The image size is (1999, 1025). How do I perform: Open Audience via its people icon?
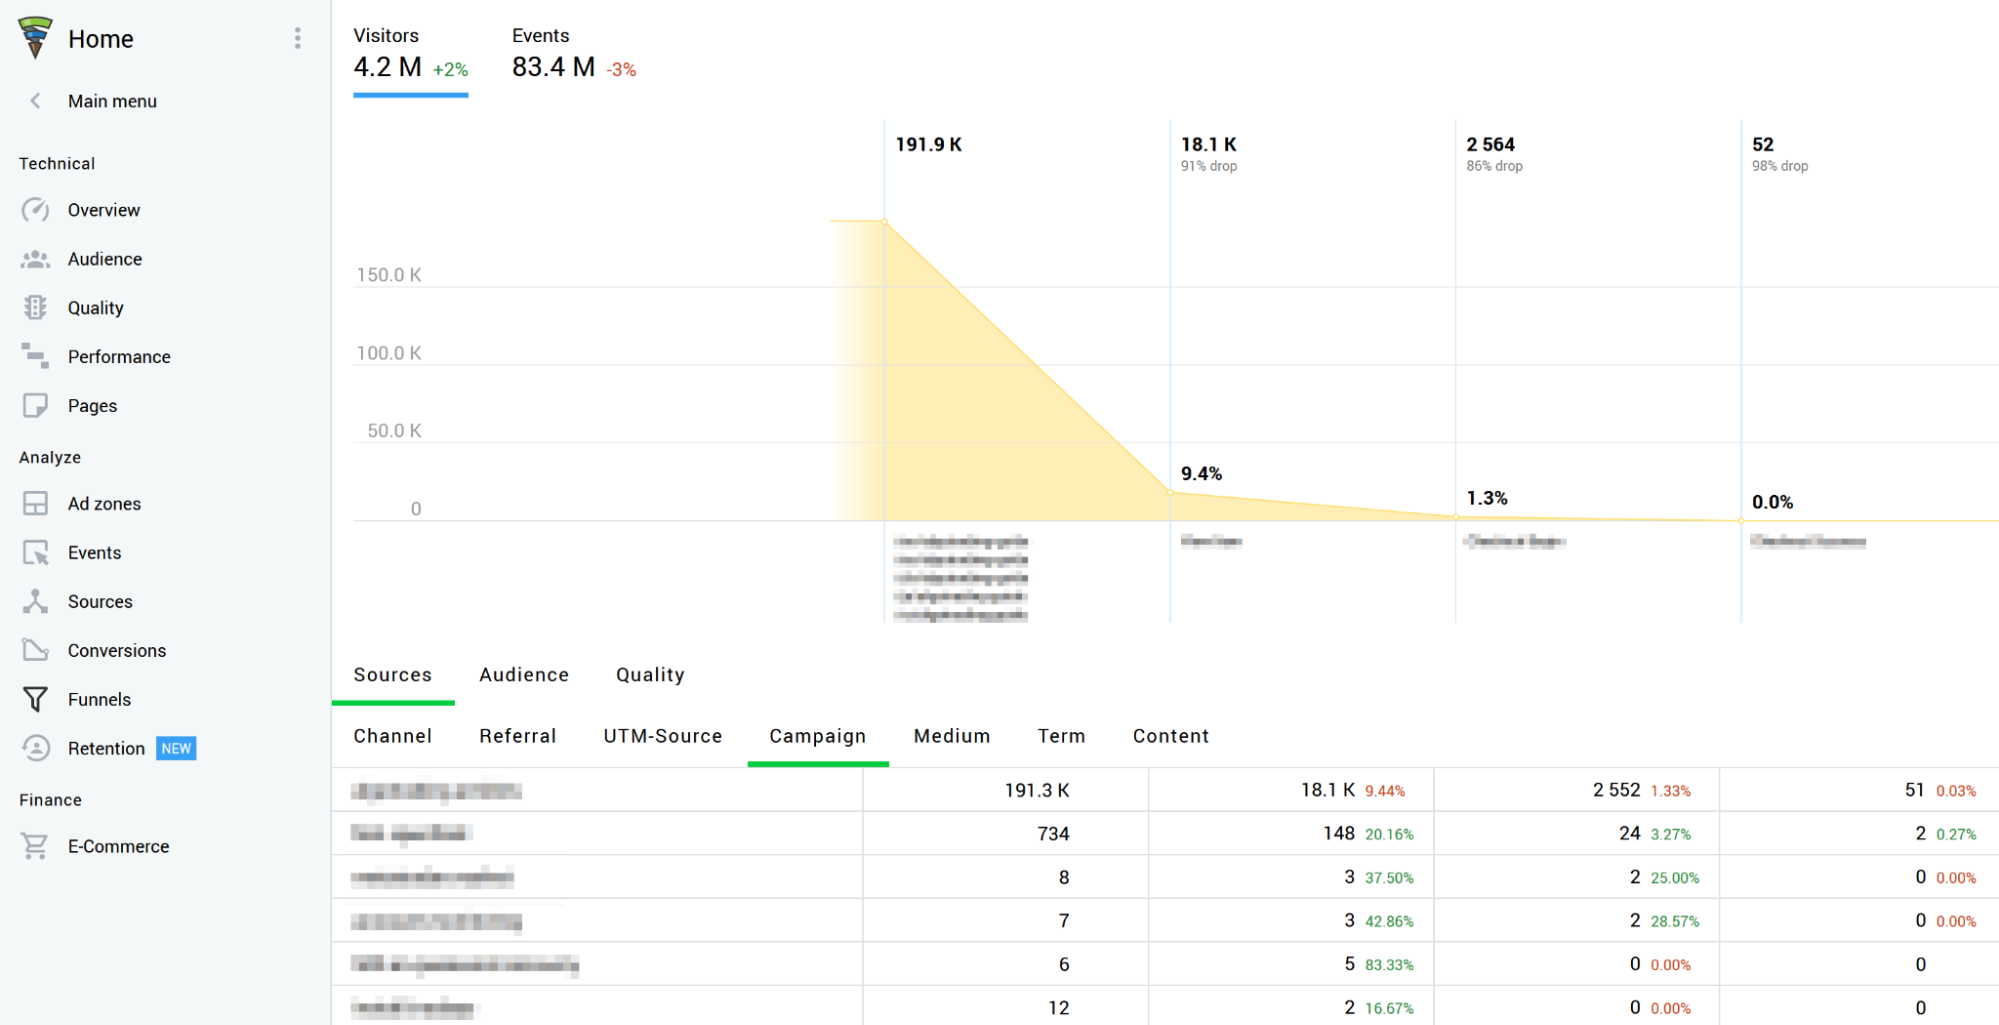point(35,259)
